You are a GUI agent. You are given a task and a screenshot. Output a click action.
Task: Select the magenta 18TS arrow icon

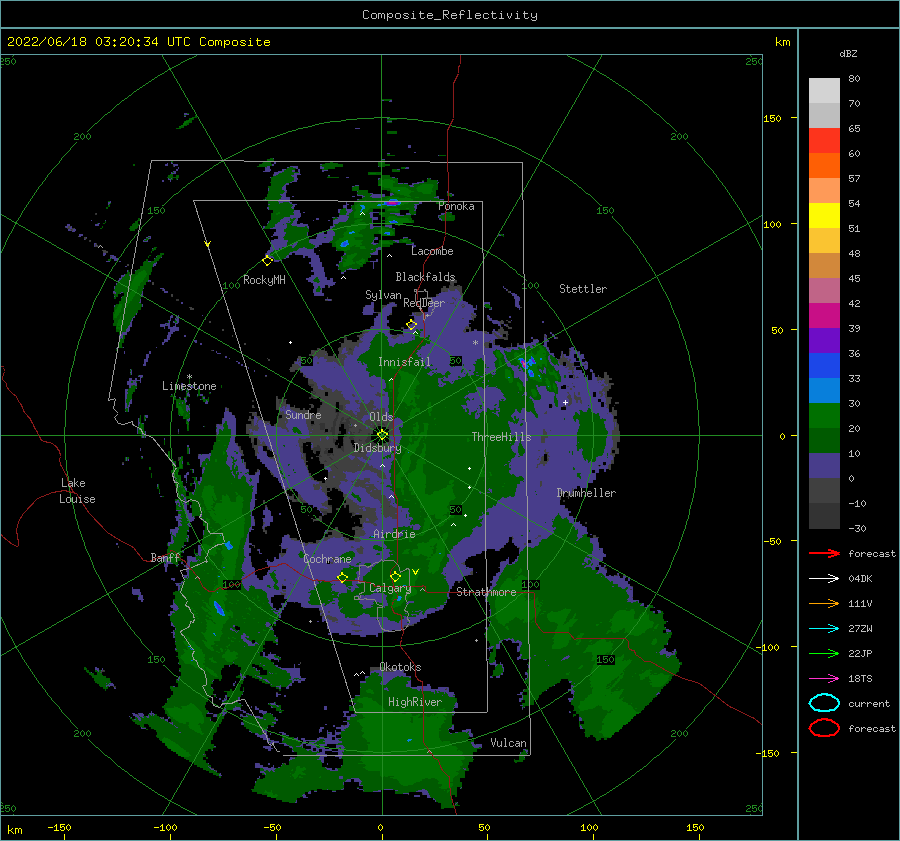click(x=824, y=679)
